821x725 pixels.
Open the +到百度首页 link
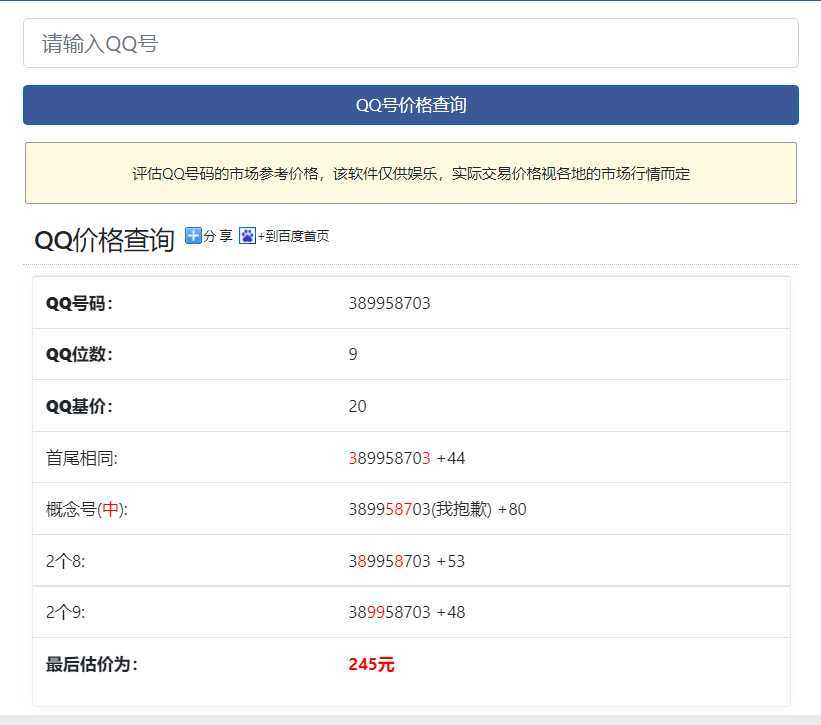296,236
